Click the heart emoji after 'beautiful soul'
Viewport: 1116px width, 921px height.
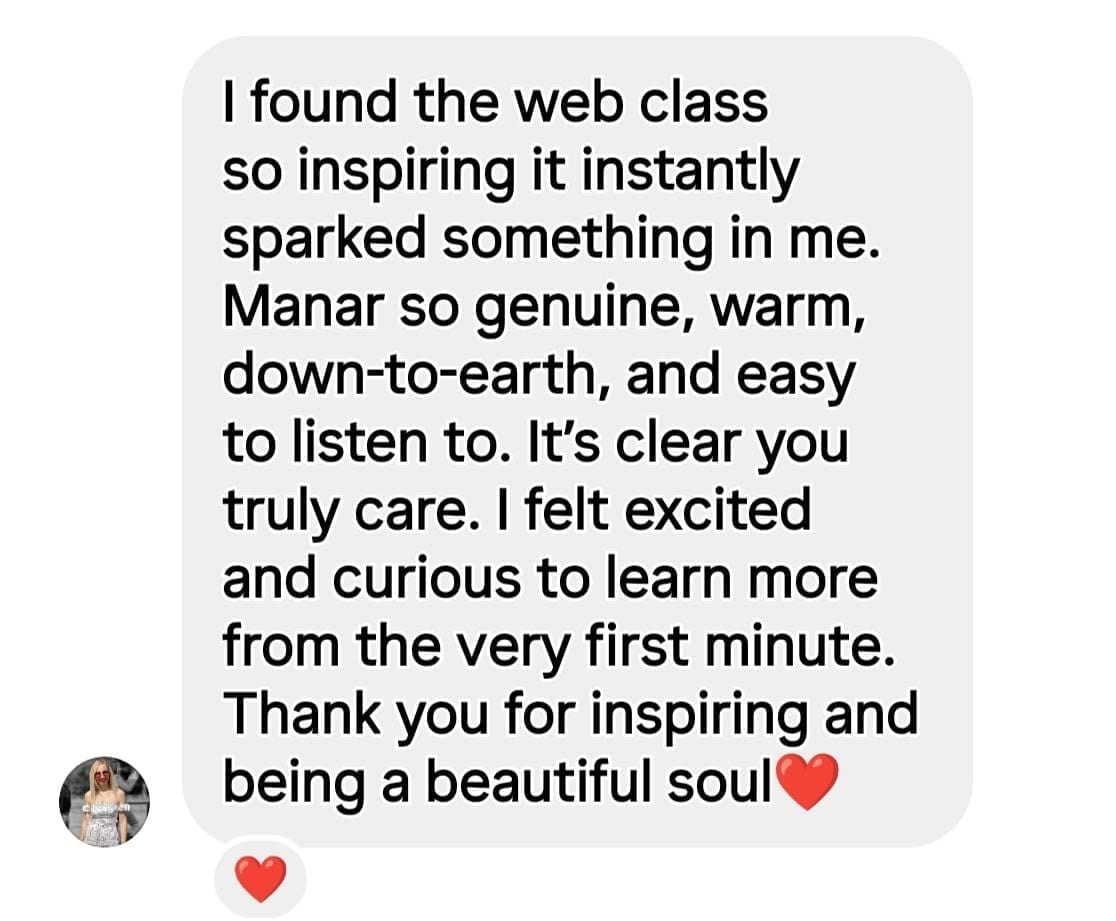pyautogui.click(x=806, y=784)
